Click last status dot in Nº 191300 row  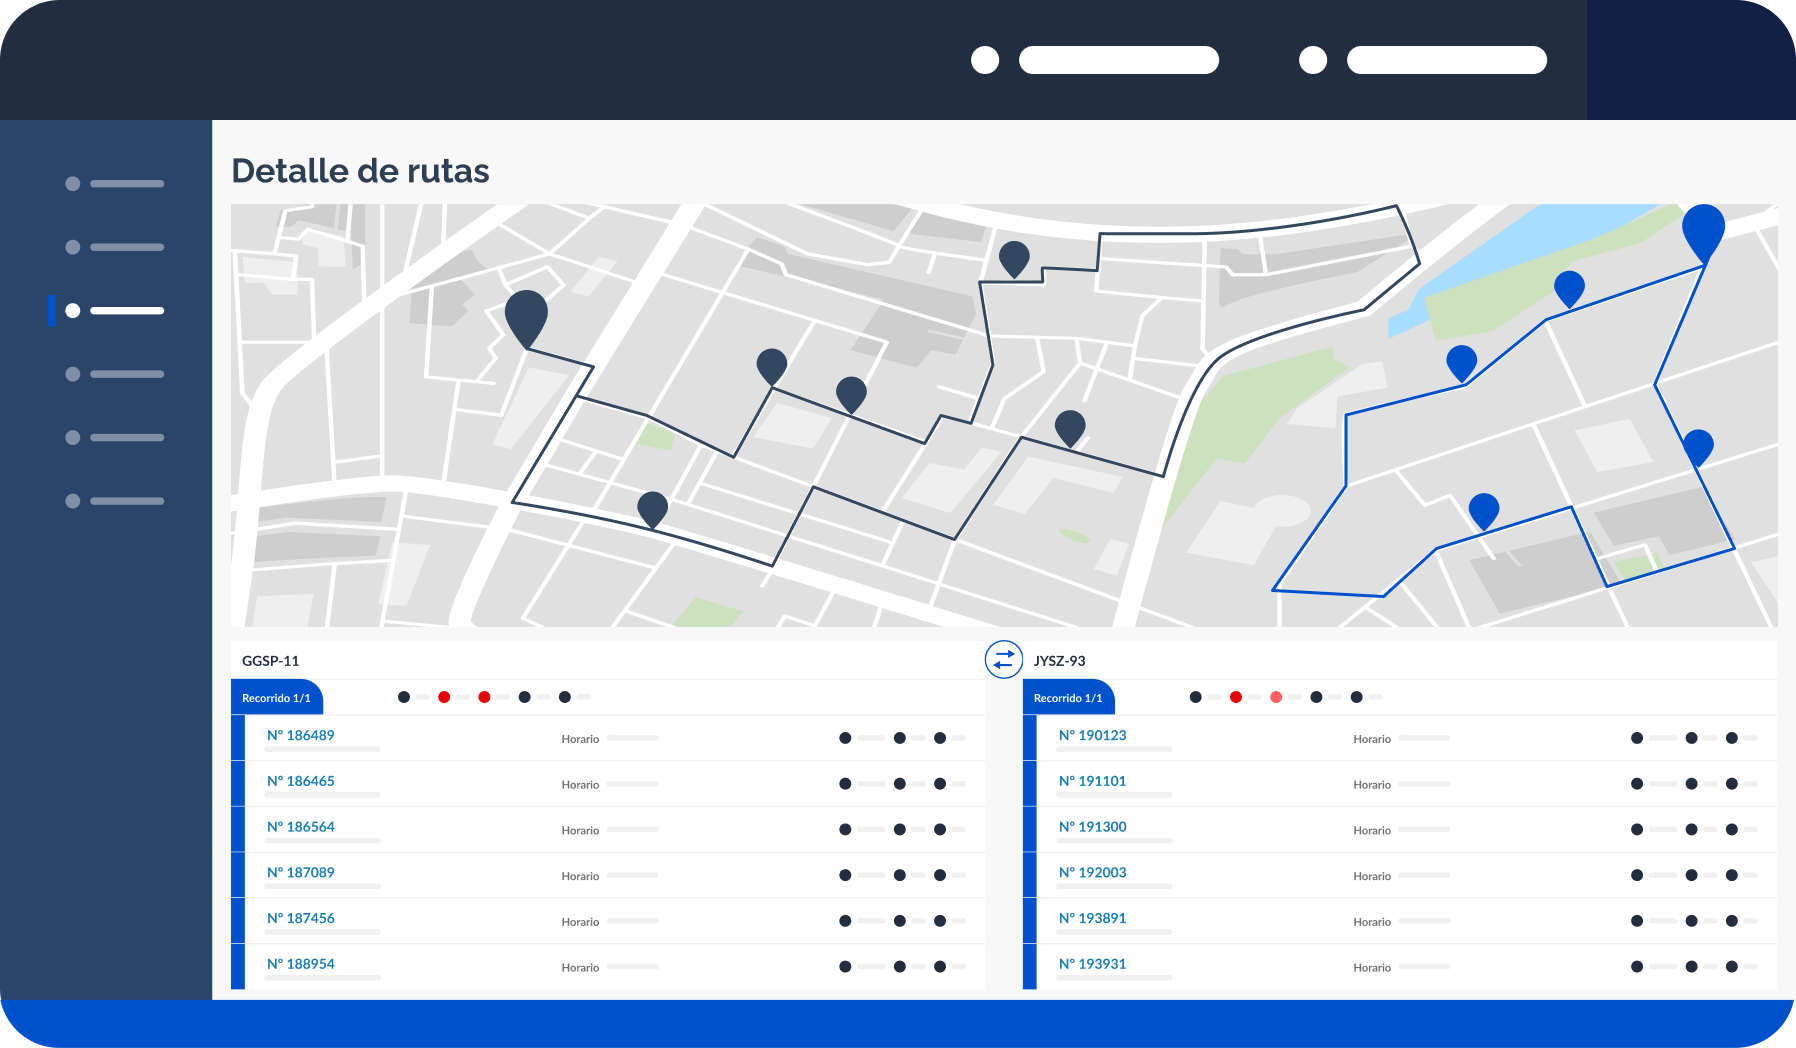[x=1732, y=830]
